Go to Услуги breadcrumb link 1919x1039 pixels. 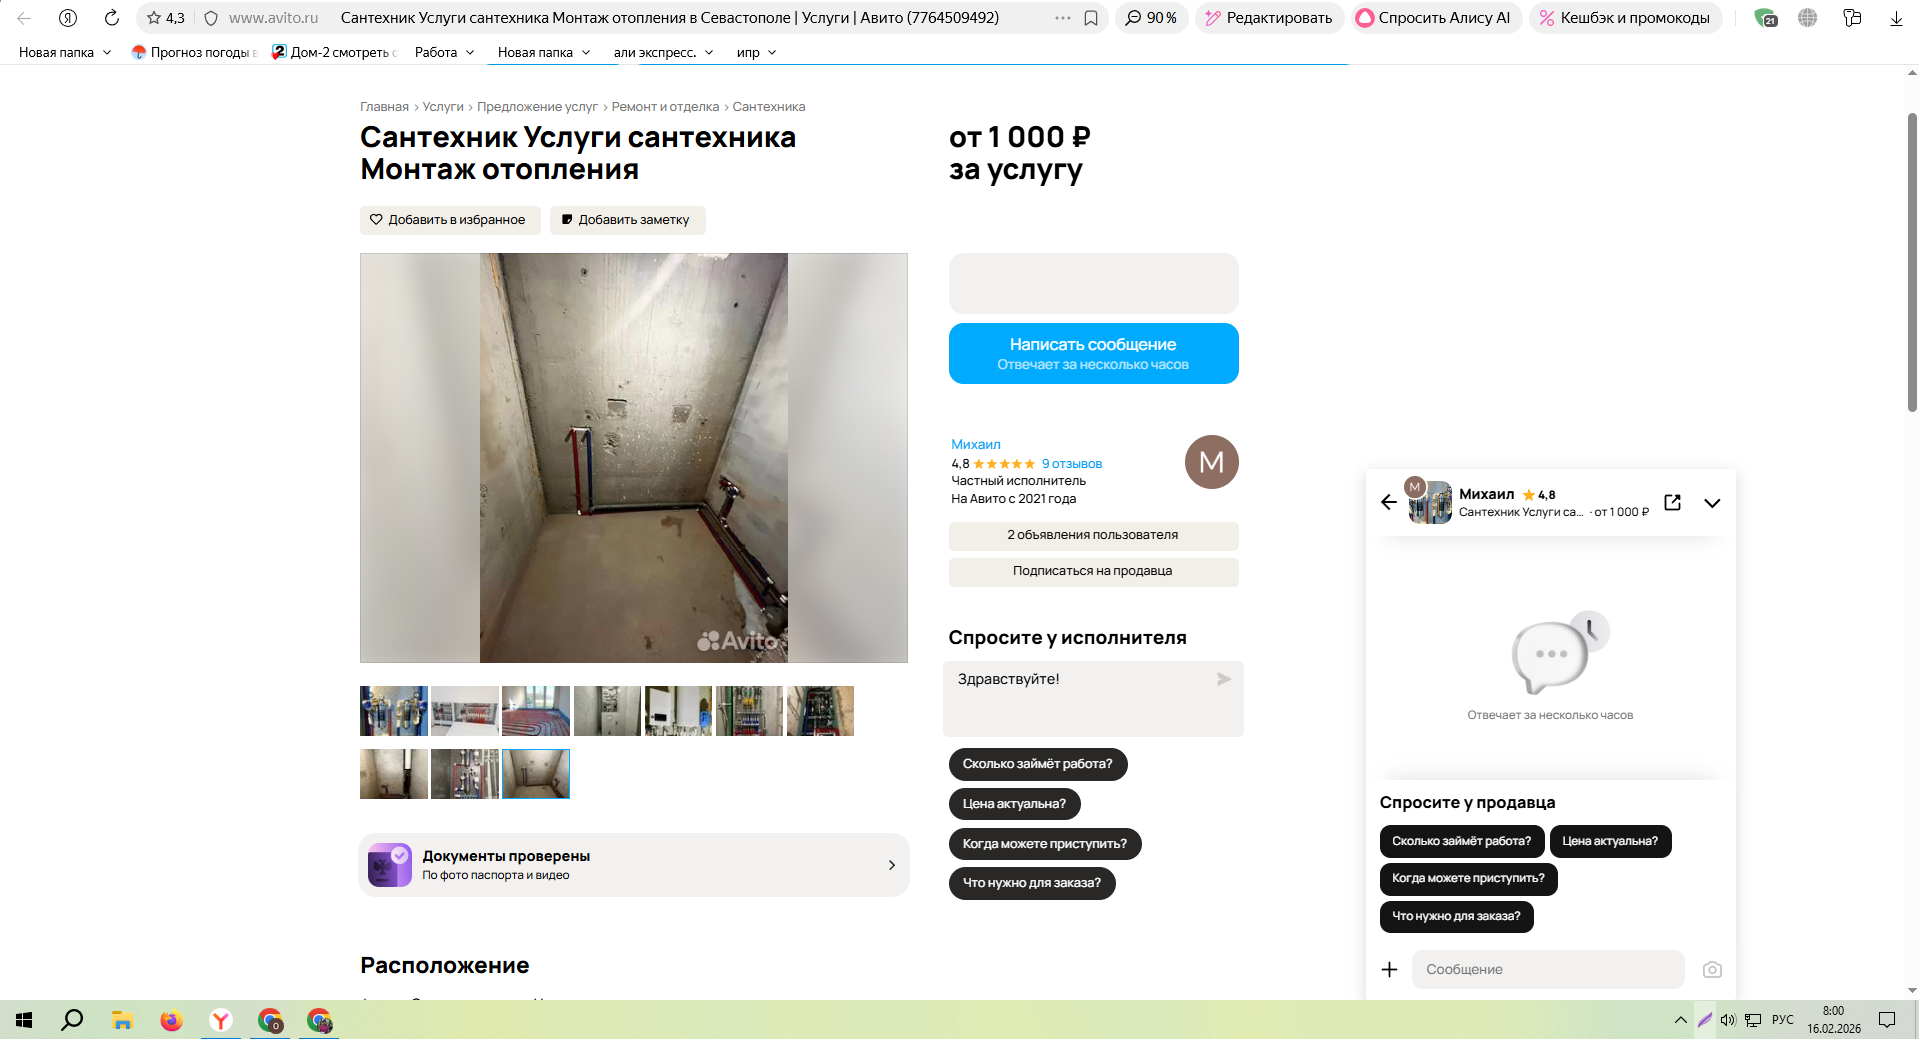[x=443, y=107]
